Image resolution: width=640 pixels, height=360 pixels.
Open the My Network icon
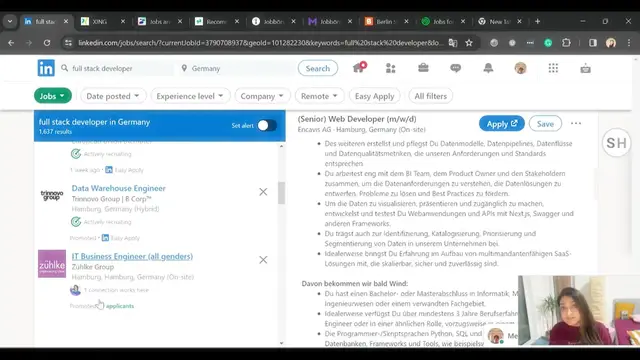point(391,68)
